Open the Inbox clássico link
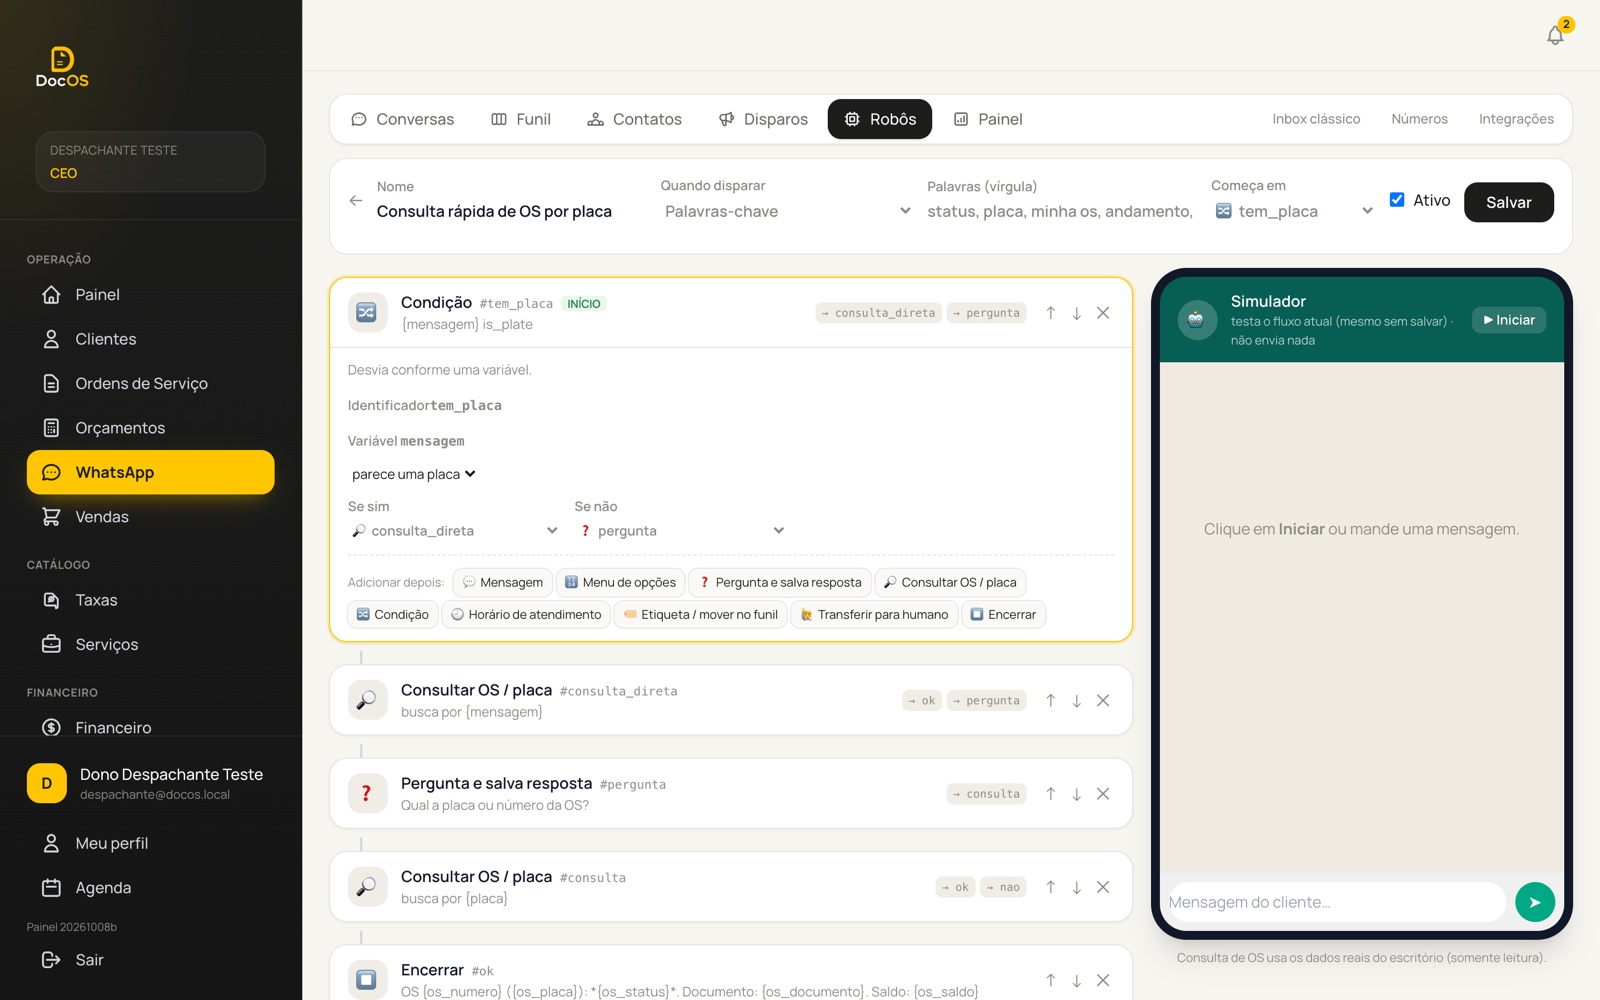The width and height of the screenshot is (1600, 1000). [1316, 119]
